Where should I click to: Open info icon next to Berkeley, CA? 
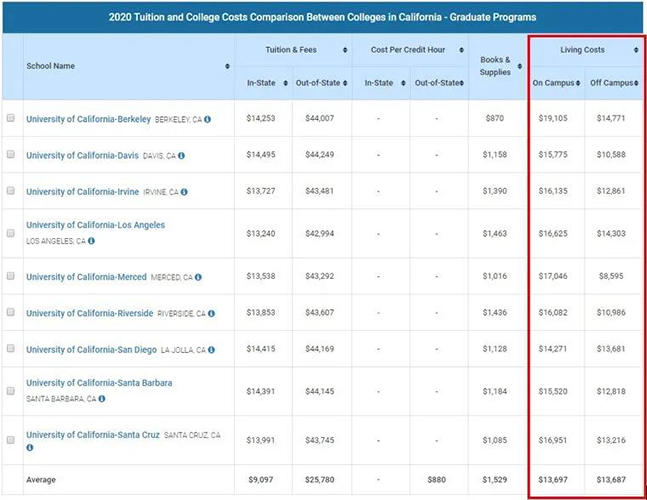[x=208, y=119]
